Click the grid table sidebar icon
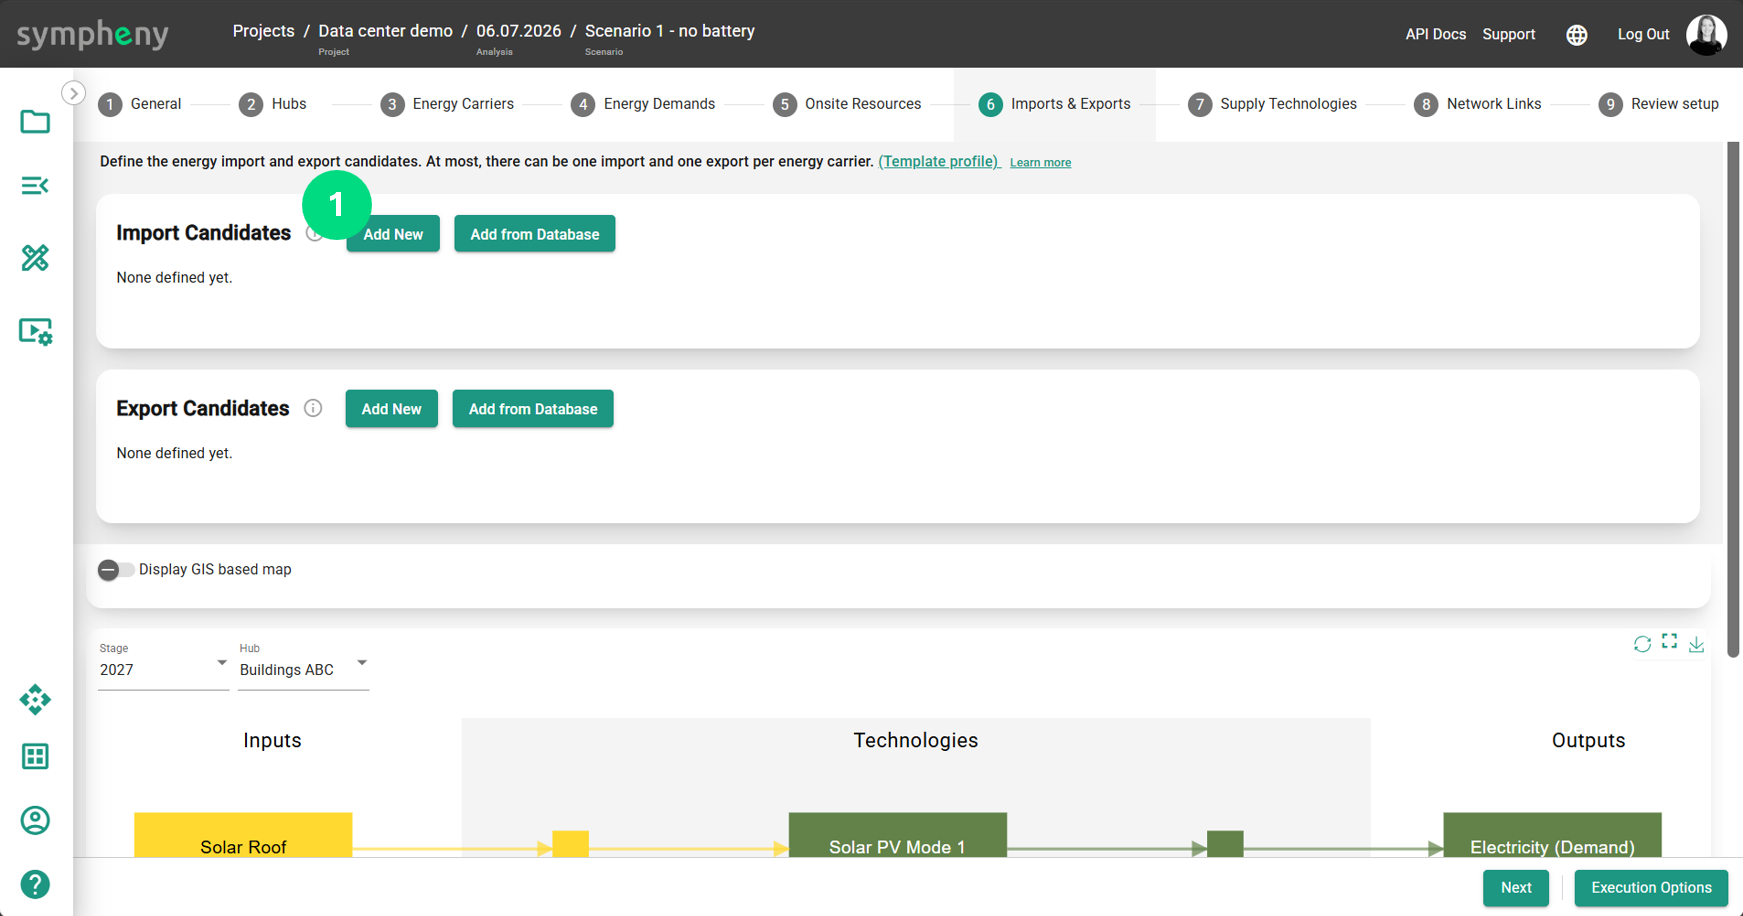 pos(35,756)
